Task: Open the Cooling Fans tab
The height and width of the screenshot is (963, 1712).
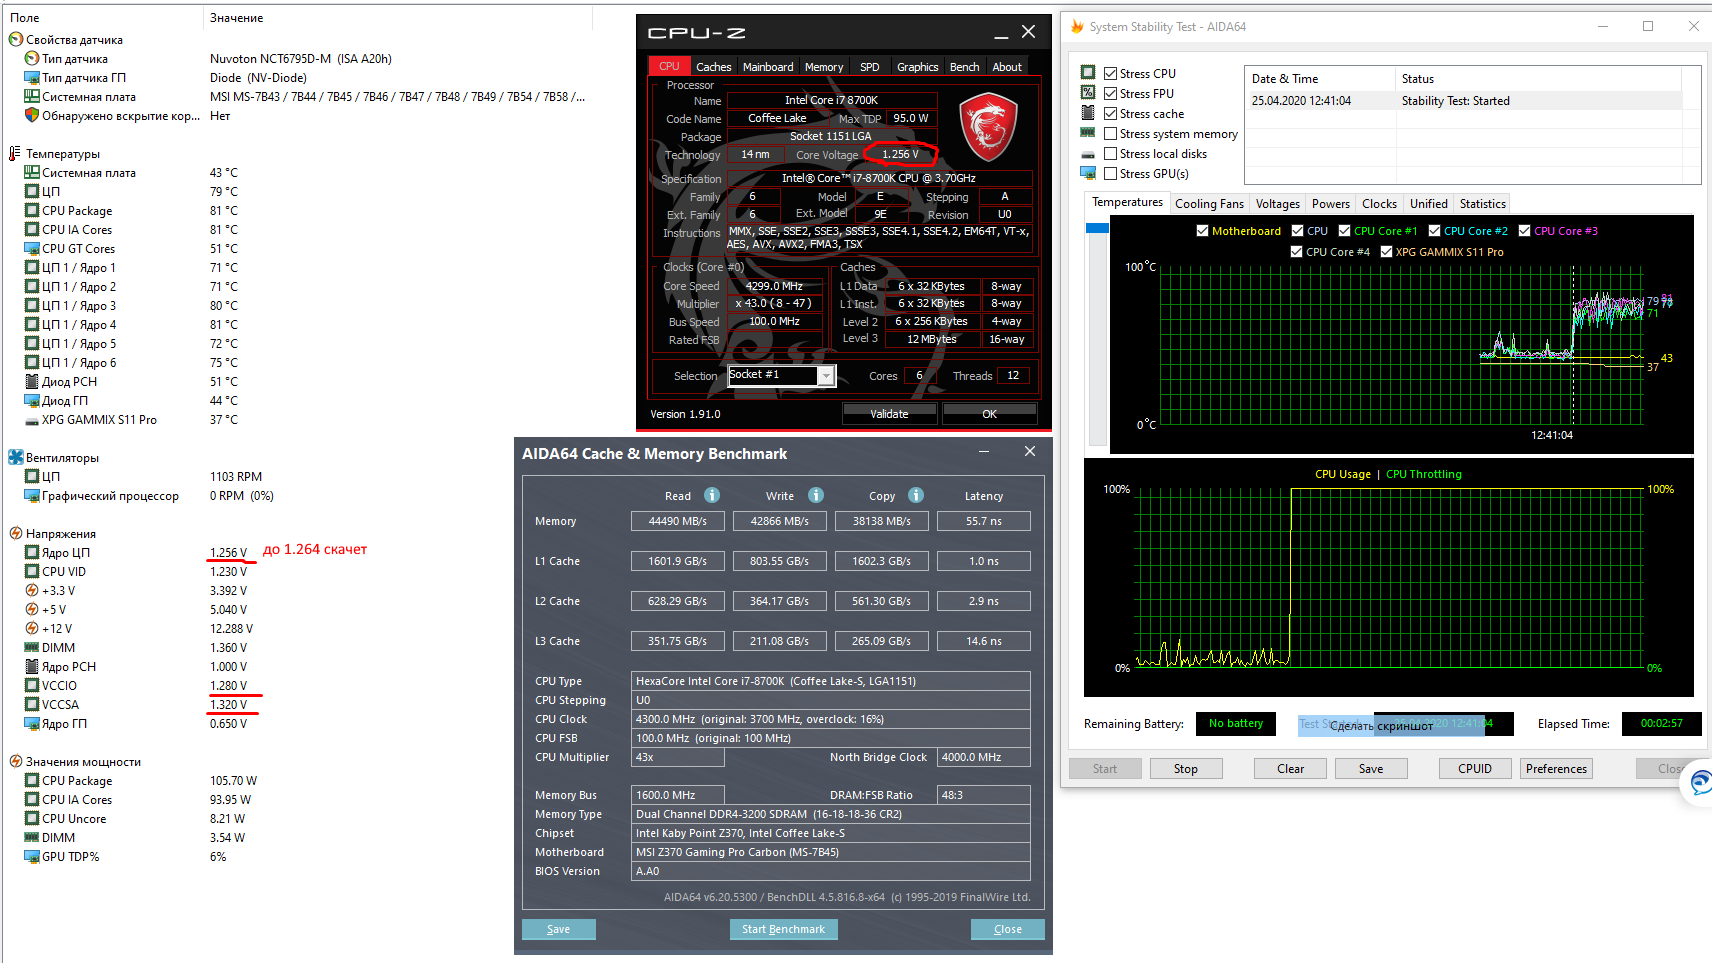Action: coord(1209,204)
